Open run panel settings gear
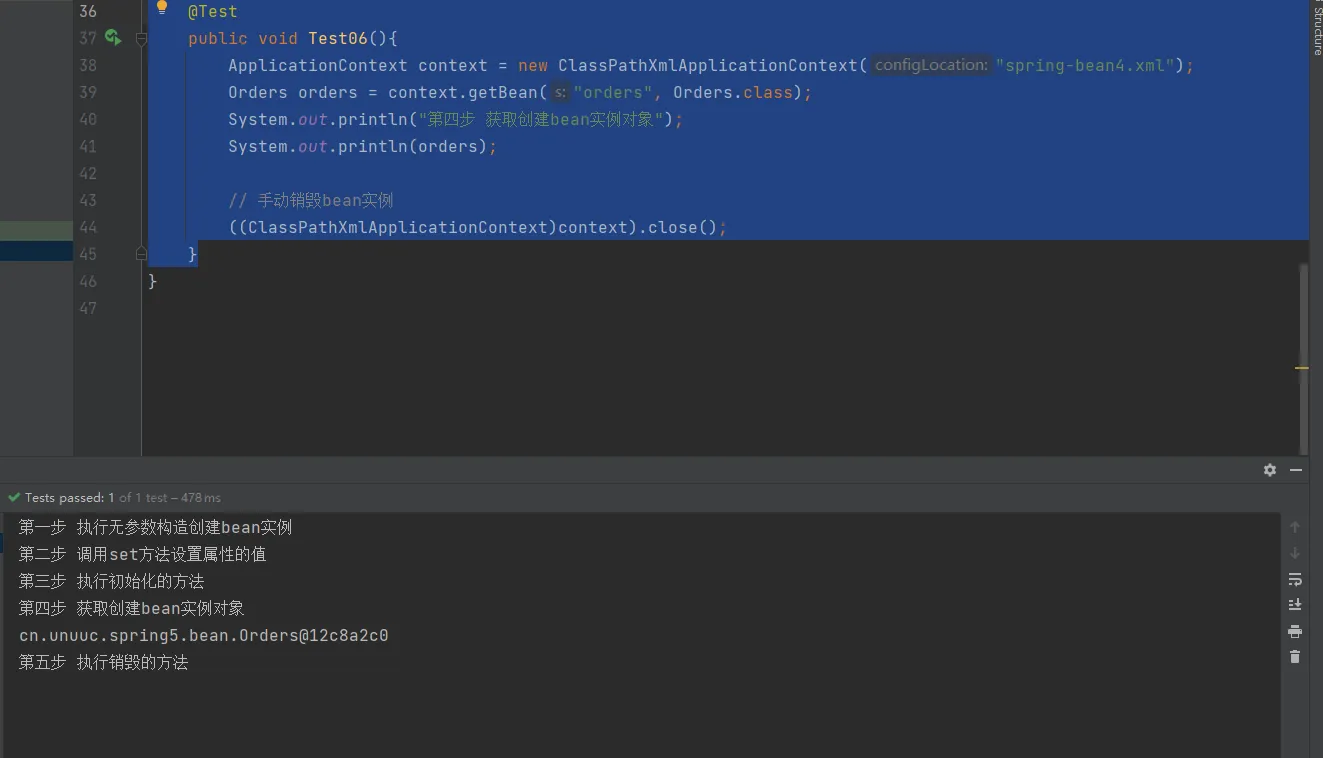 point(1270,470)
